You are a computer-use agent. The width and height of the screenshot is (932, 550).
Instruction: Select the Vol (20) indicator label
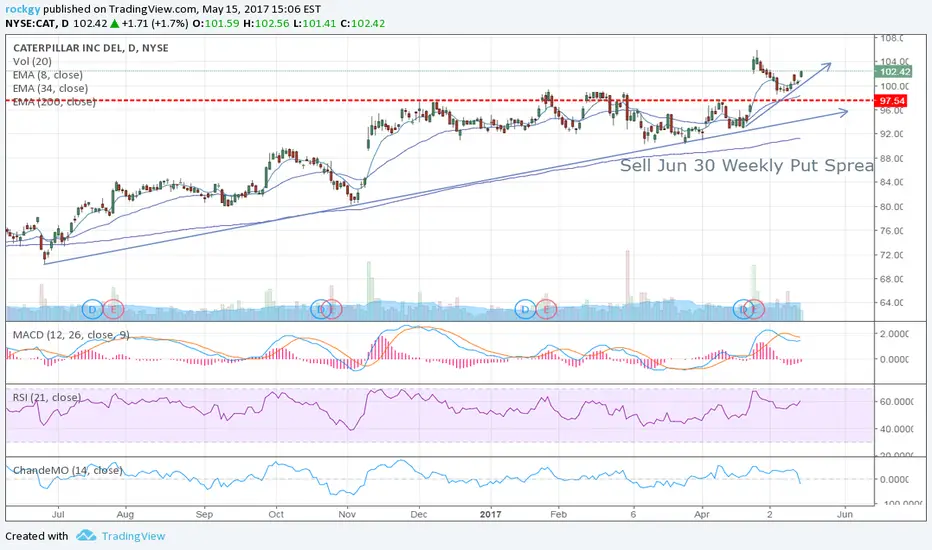coord(32,61)
